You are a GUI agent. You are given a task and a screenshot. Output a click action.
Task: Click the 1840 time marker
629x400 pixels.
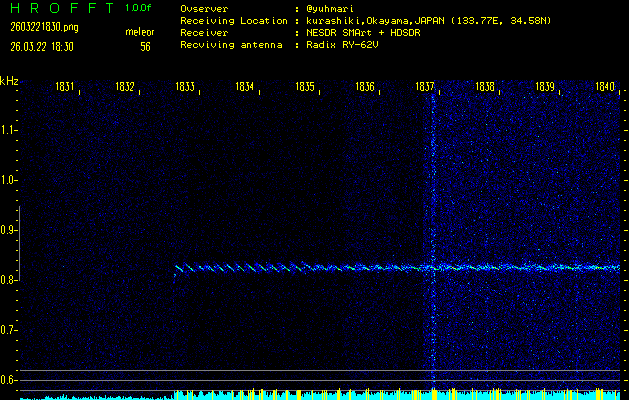tap(604, 87)
